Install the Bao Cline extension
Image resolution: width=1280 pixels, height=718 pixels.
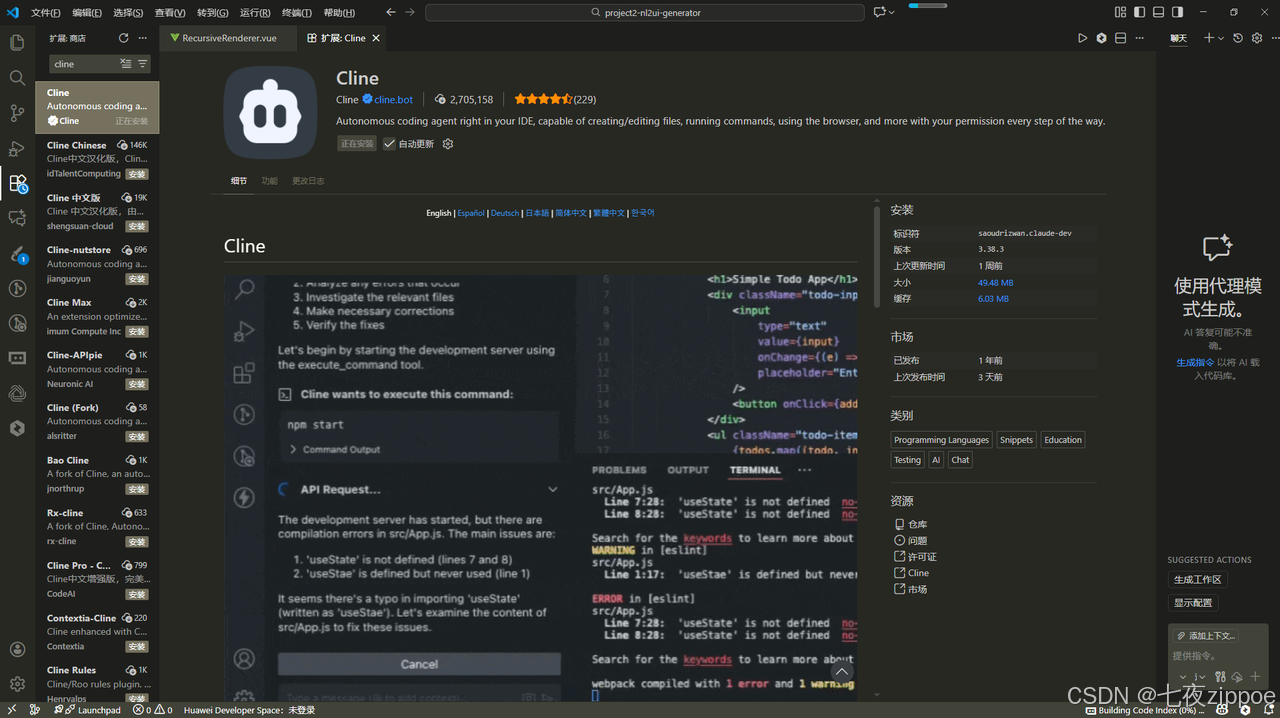(x=137, y=489)
